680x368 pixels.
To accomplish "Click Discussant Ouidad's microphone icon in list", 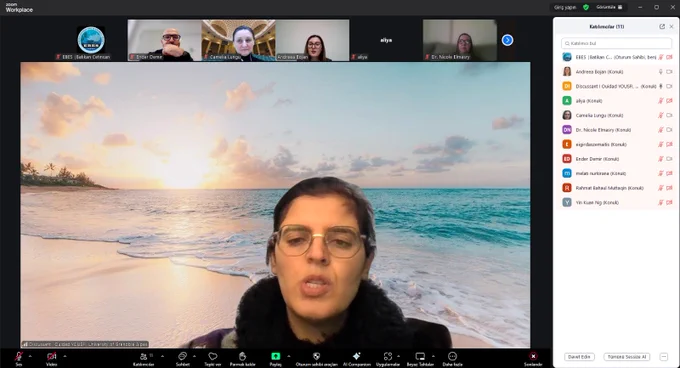I will point(661,86).
